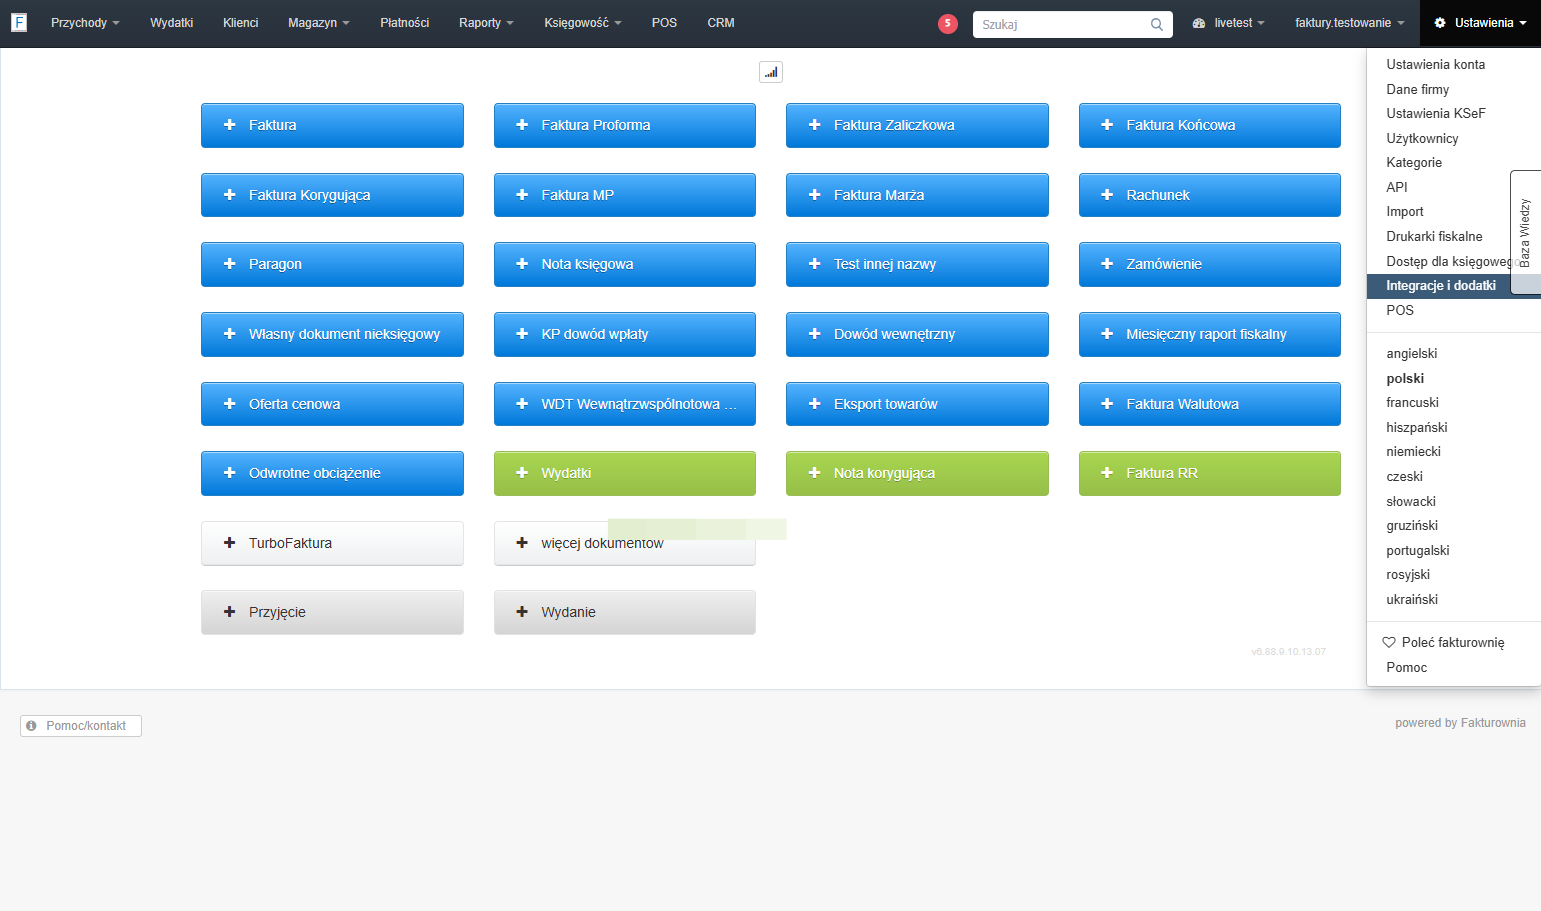Image resolution: width=1541 pixels, height=911 pixels.
Task: Click the Fakturownia logo icon
Action: (x=18, y=22)
